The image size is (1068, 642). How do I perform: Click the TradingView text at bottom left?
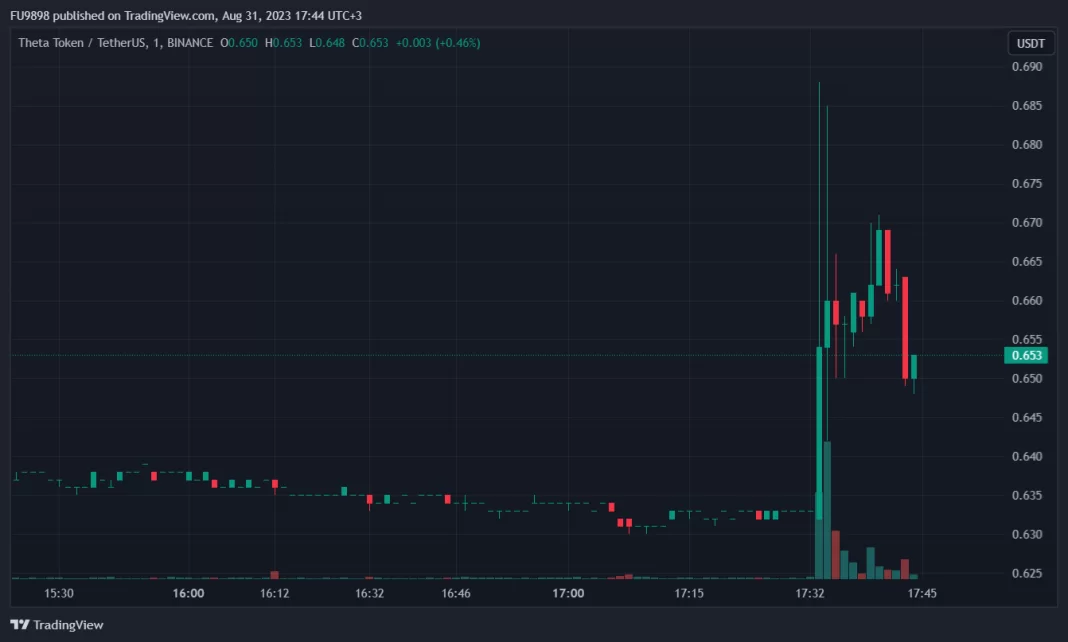(68, 625)
